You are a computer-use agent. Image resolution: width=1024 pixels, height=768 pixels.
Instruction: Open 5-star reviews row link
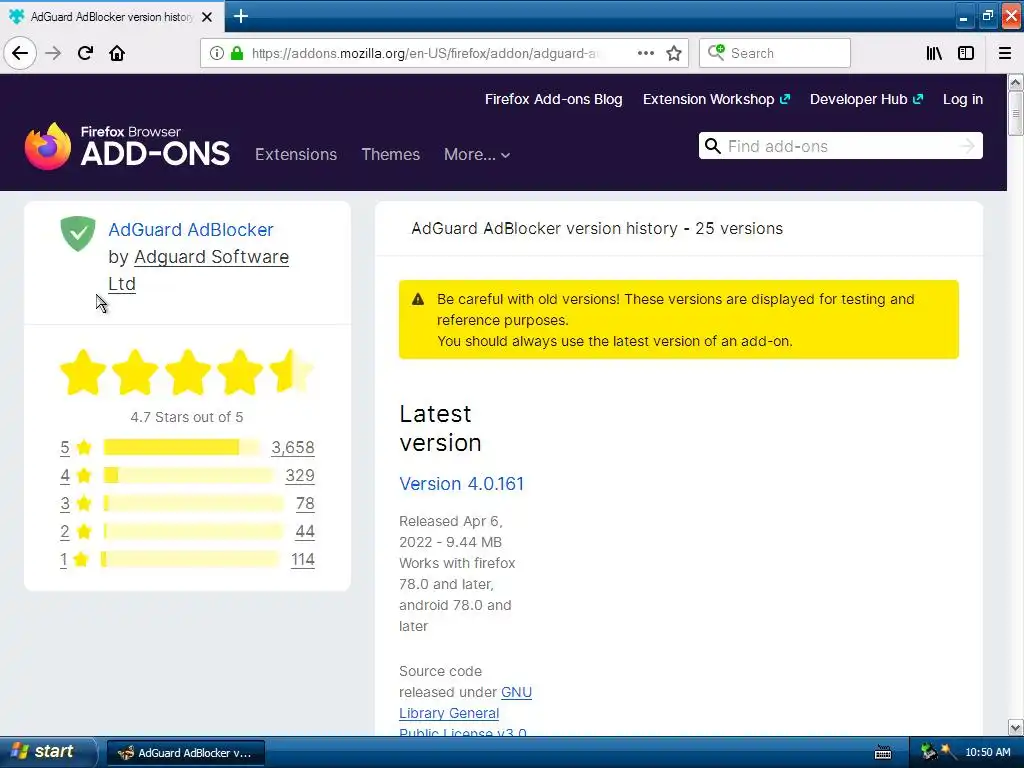coord(187,447)
